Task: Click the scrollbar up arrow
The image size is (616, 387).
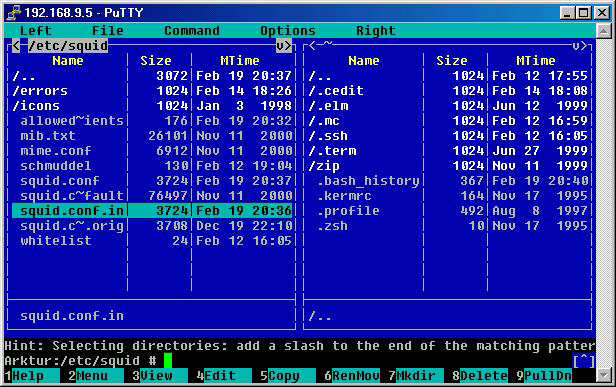Action: pyautogui.click(x=604, y=31)
